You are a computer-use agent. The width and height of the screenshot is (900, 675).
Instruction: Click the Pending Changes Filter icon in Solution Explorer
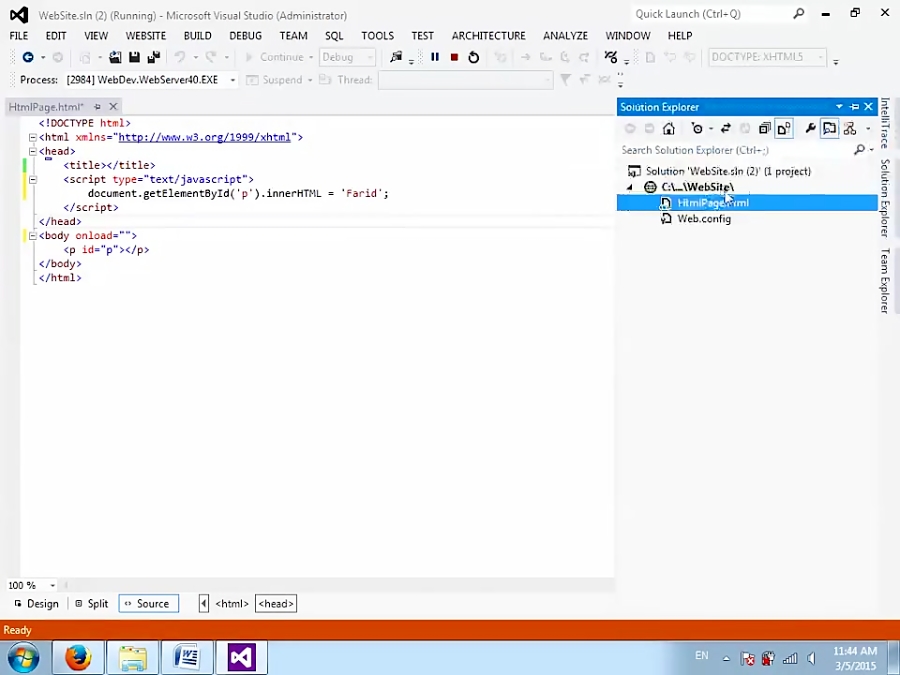[x=697, y=129]
